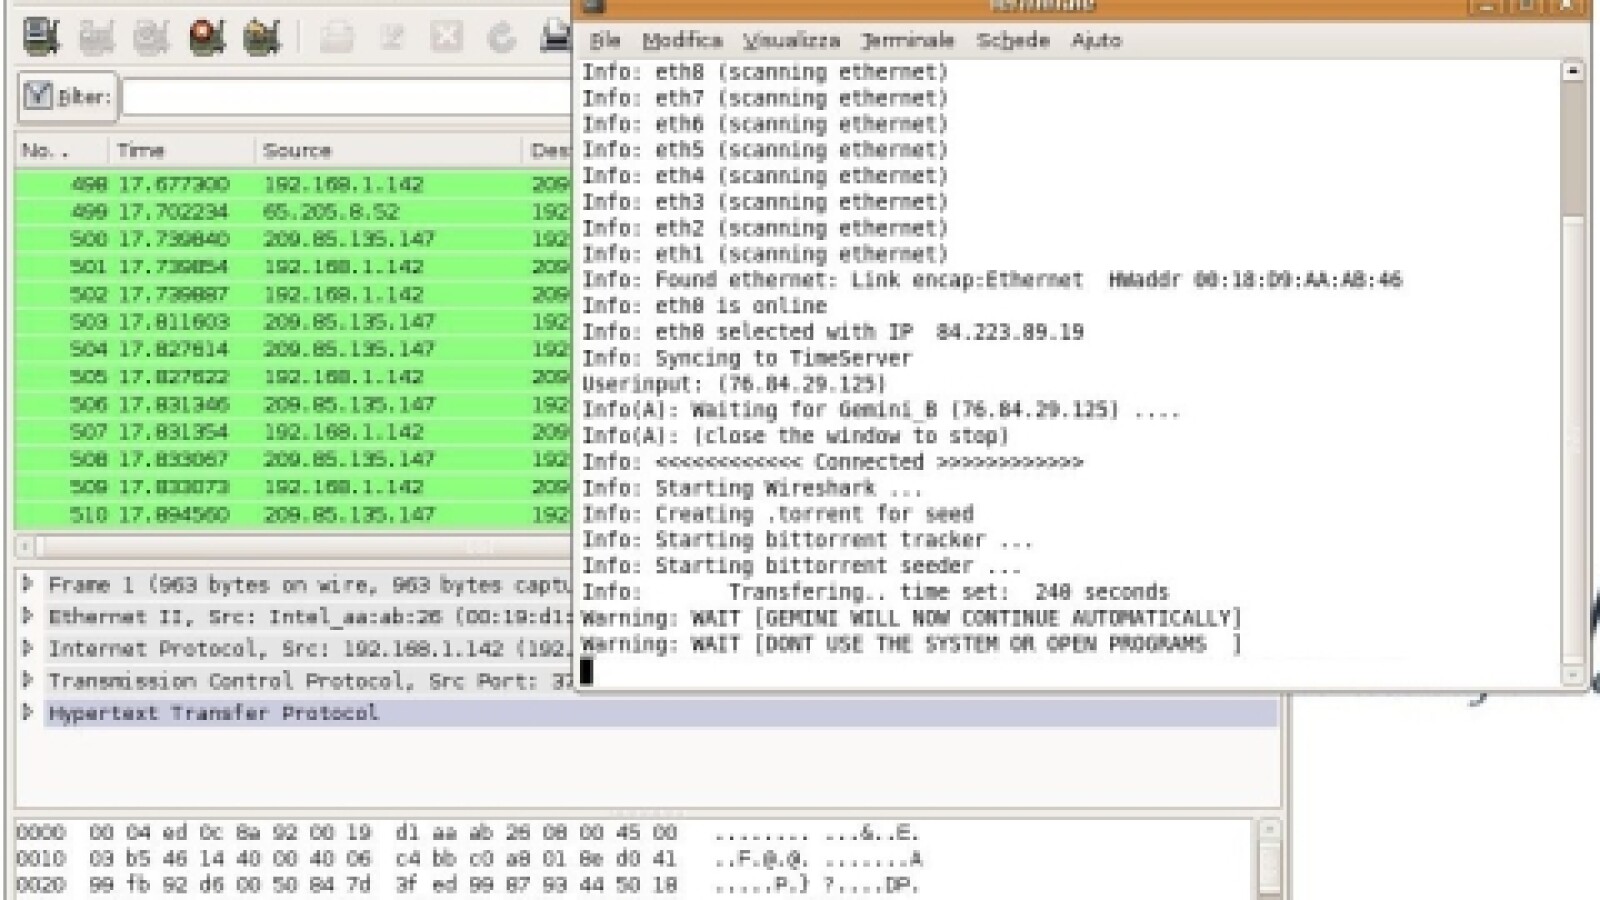Click the greyed Close capture file icon
Screen dimensions: 1600x900
click(446, 37)
